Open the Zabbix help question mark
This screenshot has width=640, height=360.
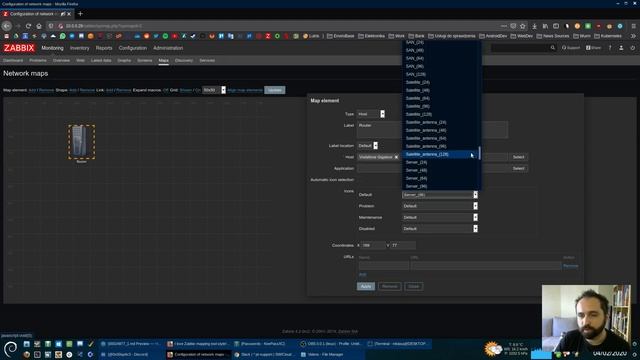[x=610, y=48]
